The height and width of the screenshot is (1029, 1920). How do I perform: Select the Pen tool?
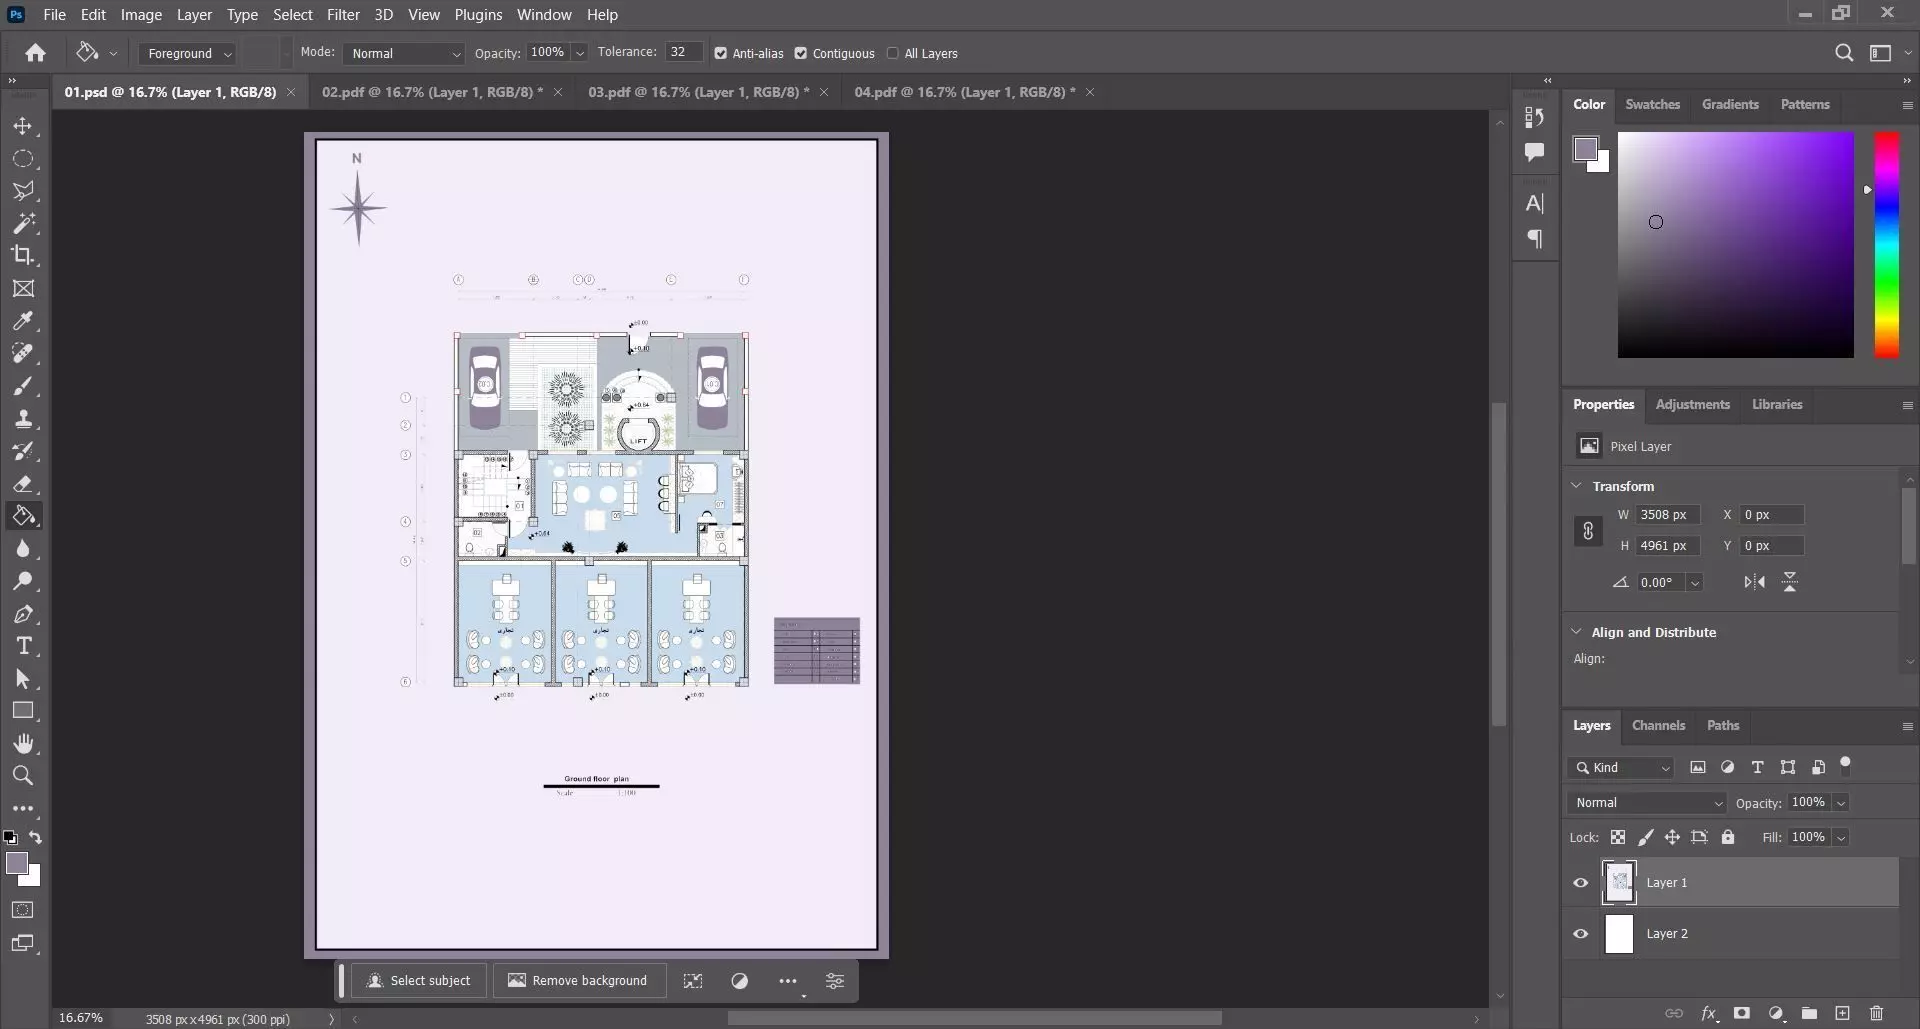tap(23, 614)
